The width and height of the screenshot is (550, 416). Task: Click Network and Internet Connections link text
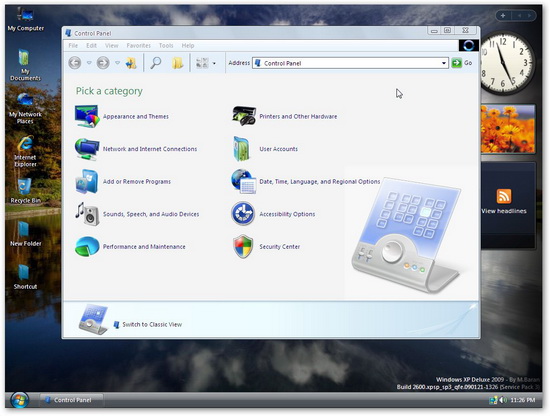point(150,149)
